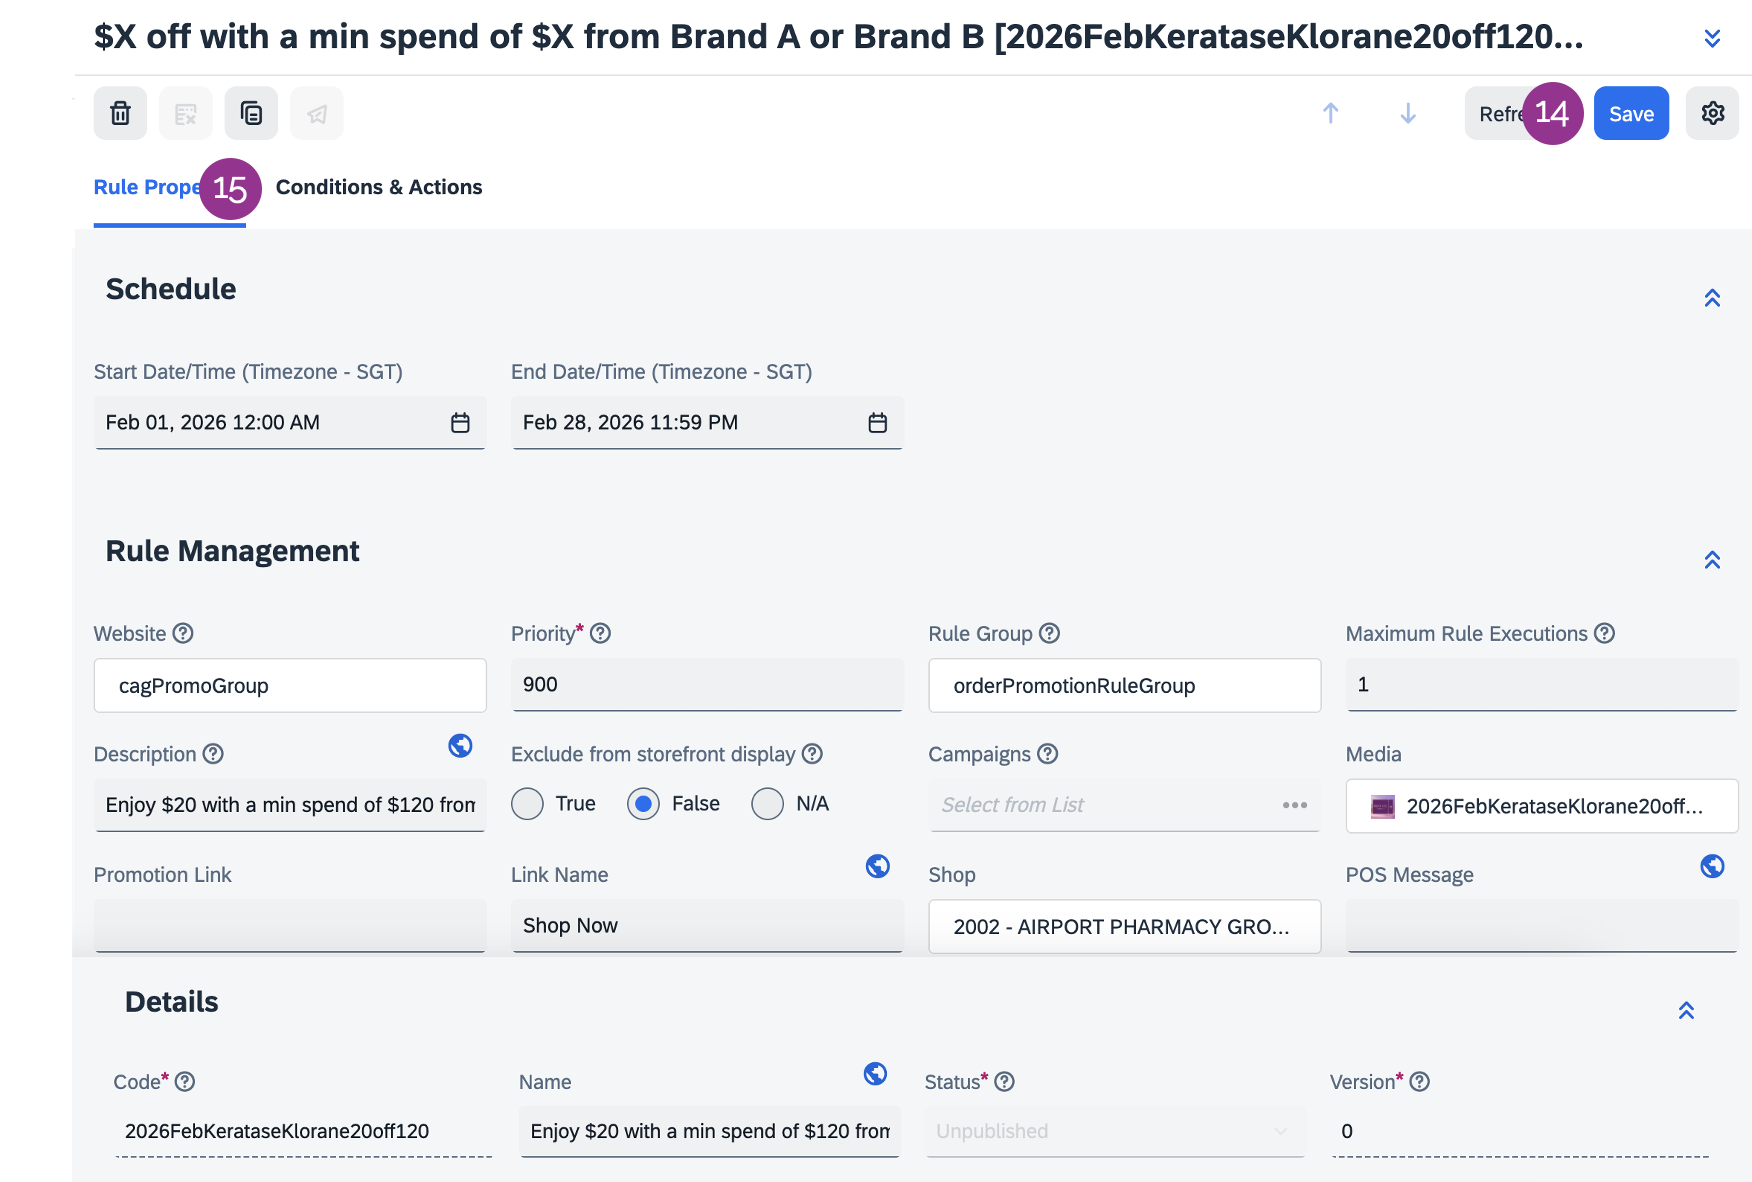Collapse the Rule Management section
The height and width of the screenshot is (1182, 1752).
[x=1712, y=560]
